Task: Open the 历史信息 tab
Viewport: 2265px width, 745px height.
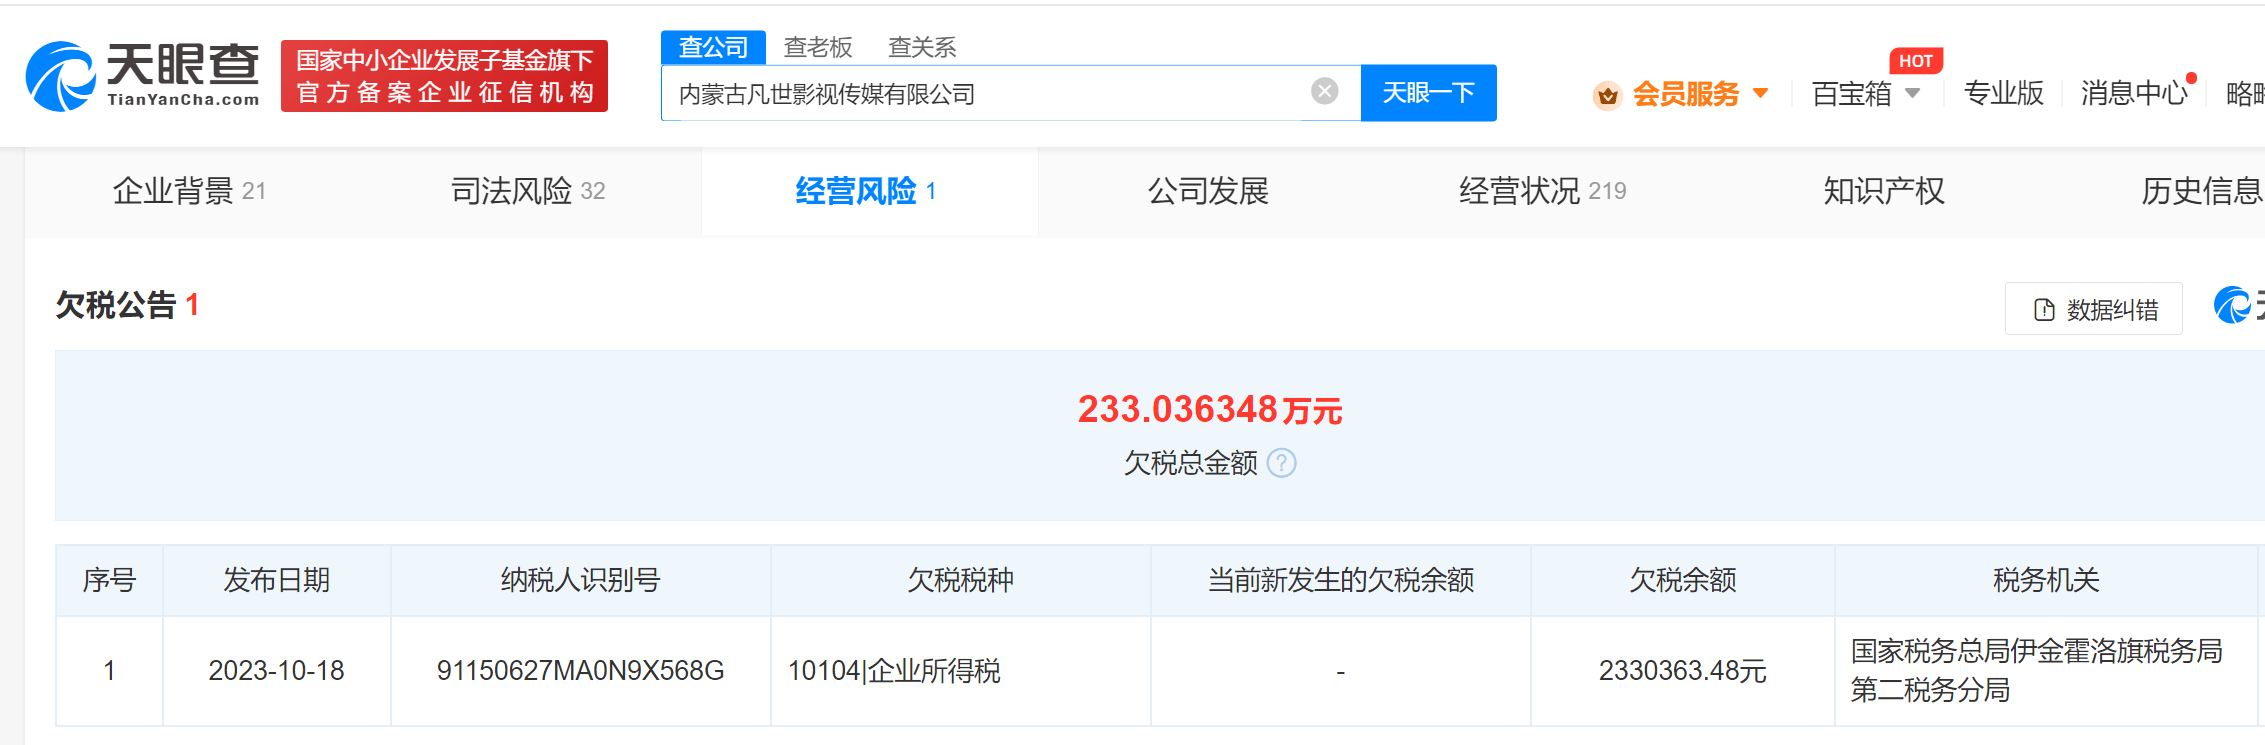Action: pos(2201,191)
